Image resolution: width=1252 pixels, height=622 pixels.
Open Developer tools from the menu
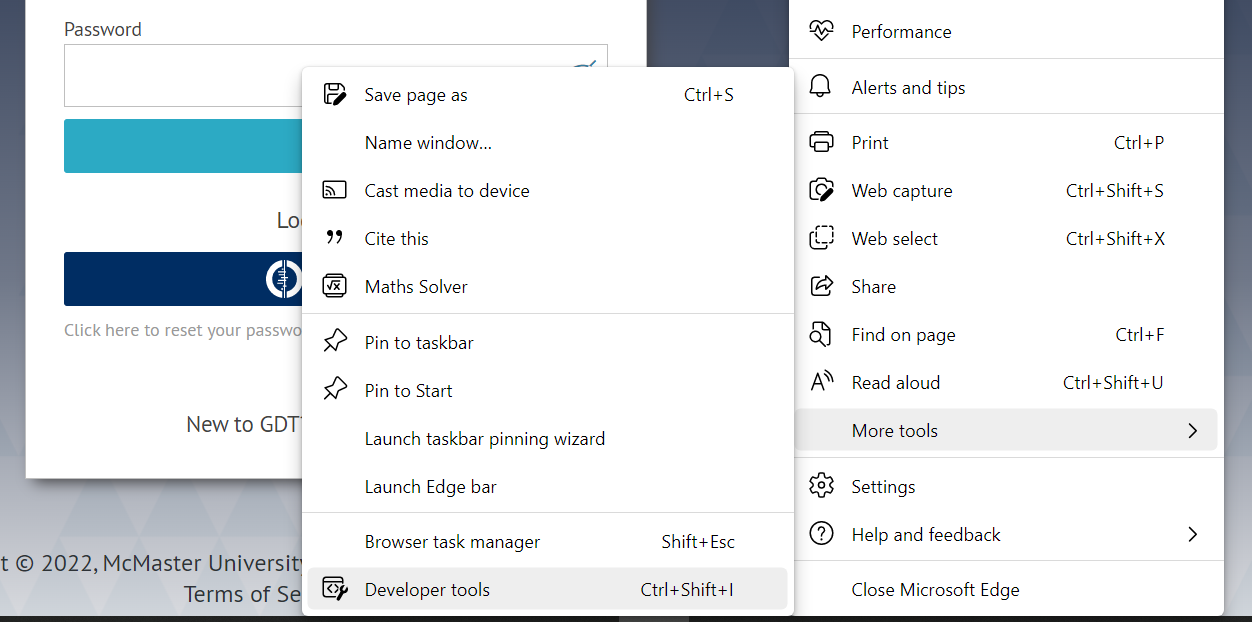pyautogui.click(x=426, y=589)
